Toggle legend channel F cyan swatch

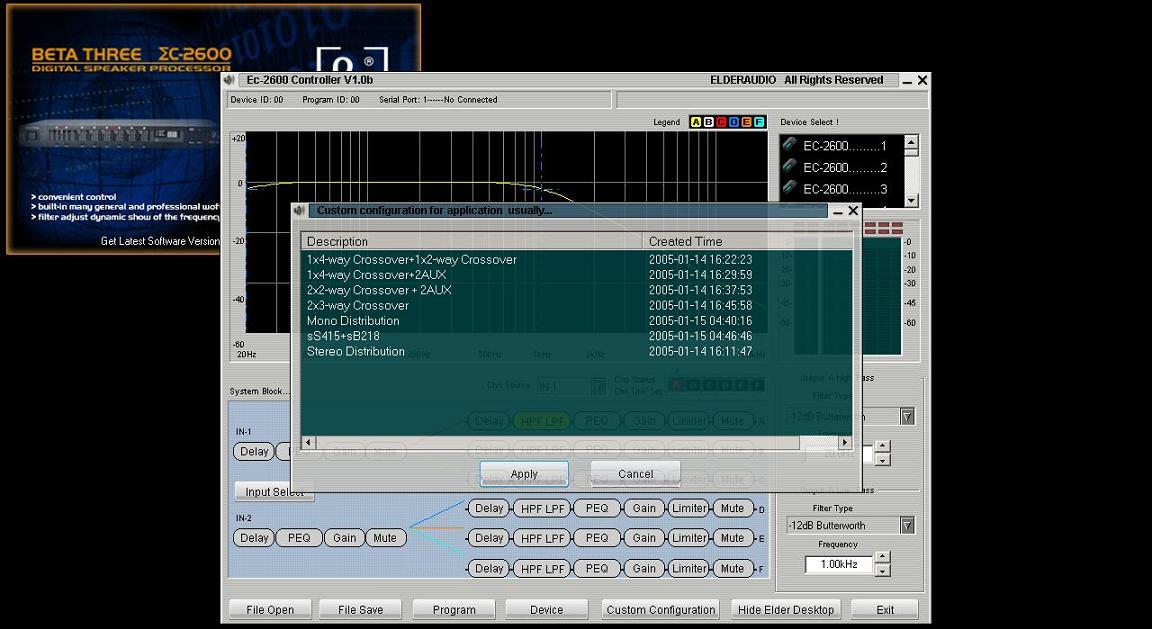[x=759, y=122]
